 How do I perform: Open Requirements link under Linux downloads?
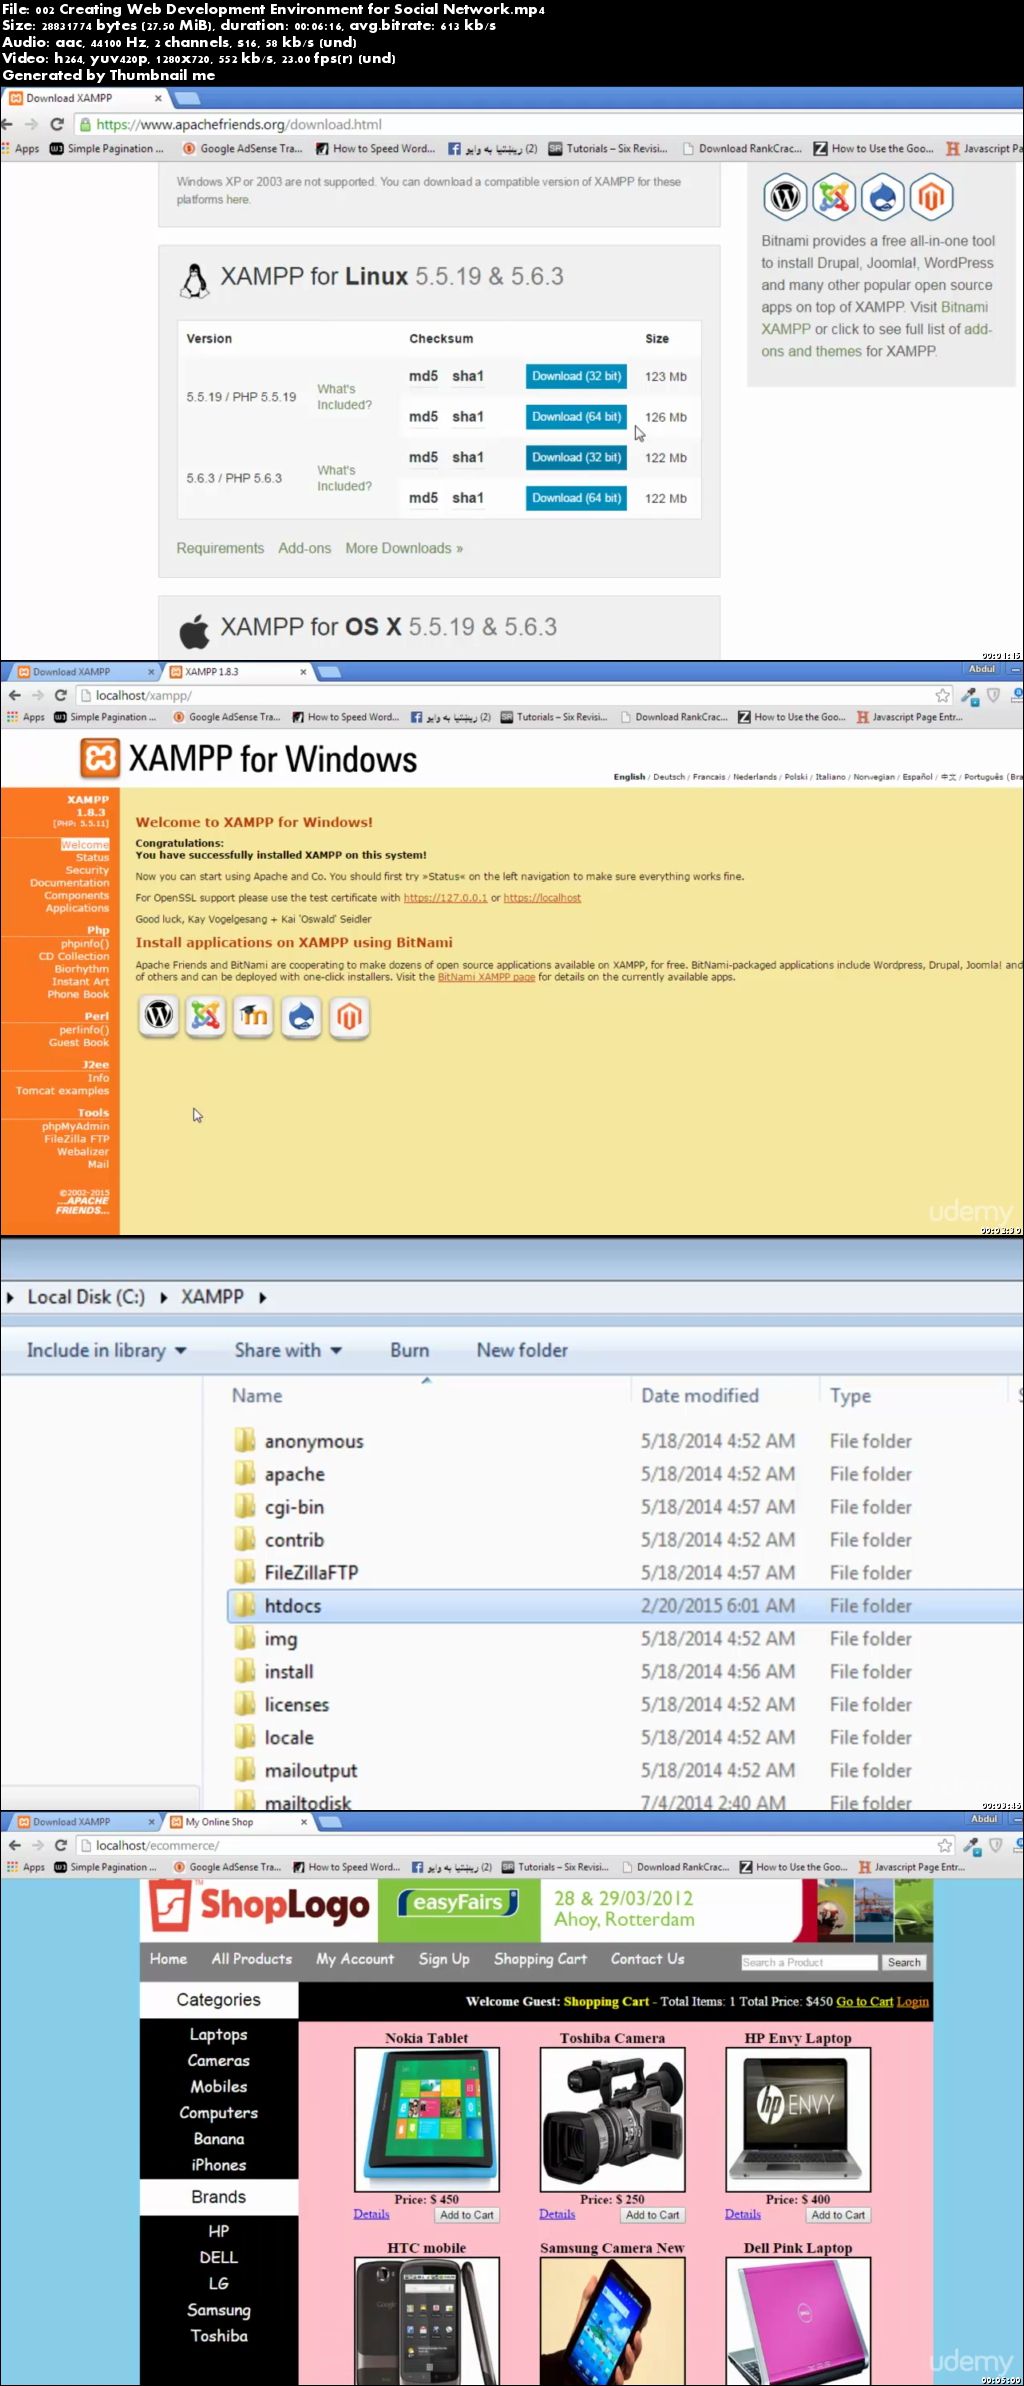[220, 548]
